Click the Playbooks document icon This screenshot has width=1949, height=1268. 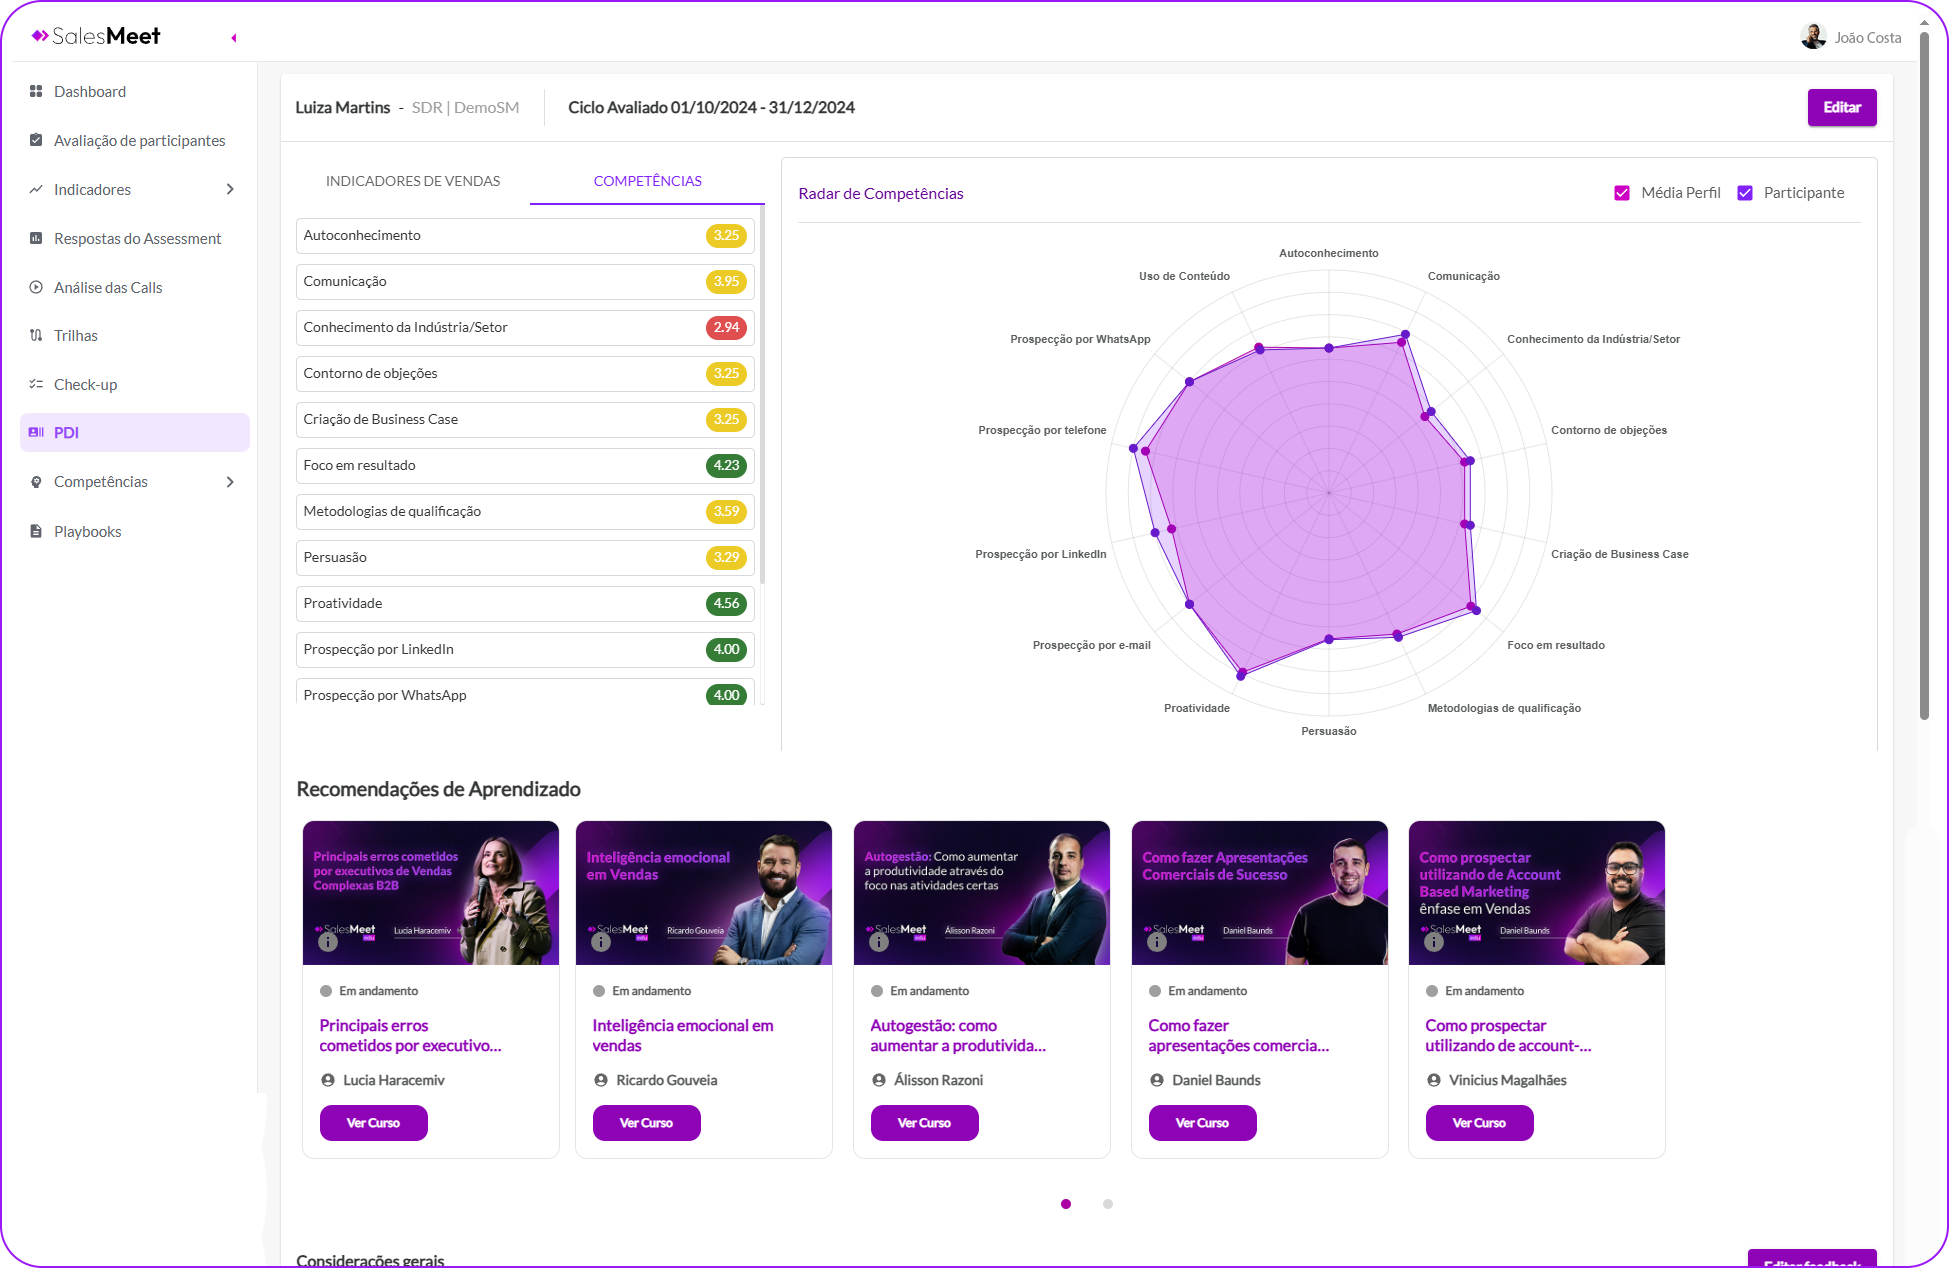click(36, 531)
